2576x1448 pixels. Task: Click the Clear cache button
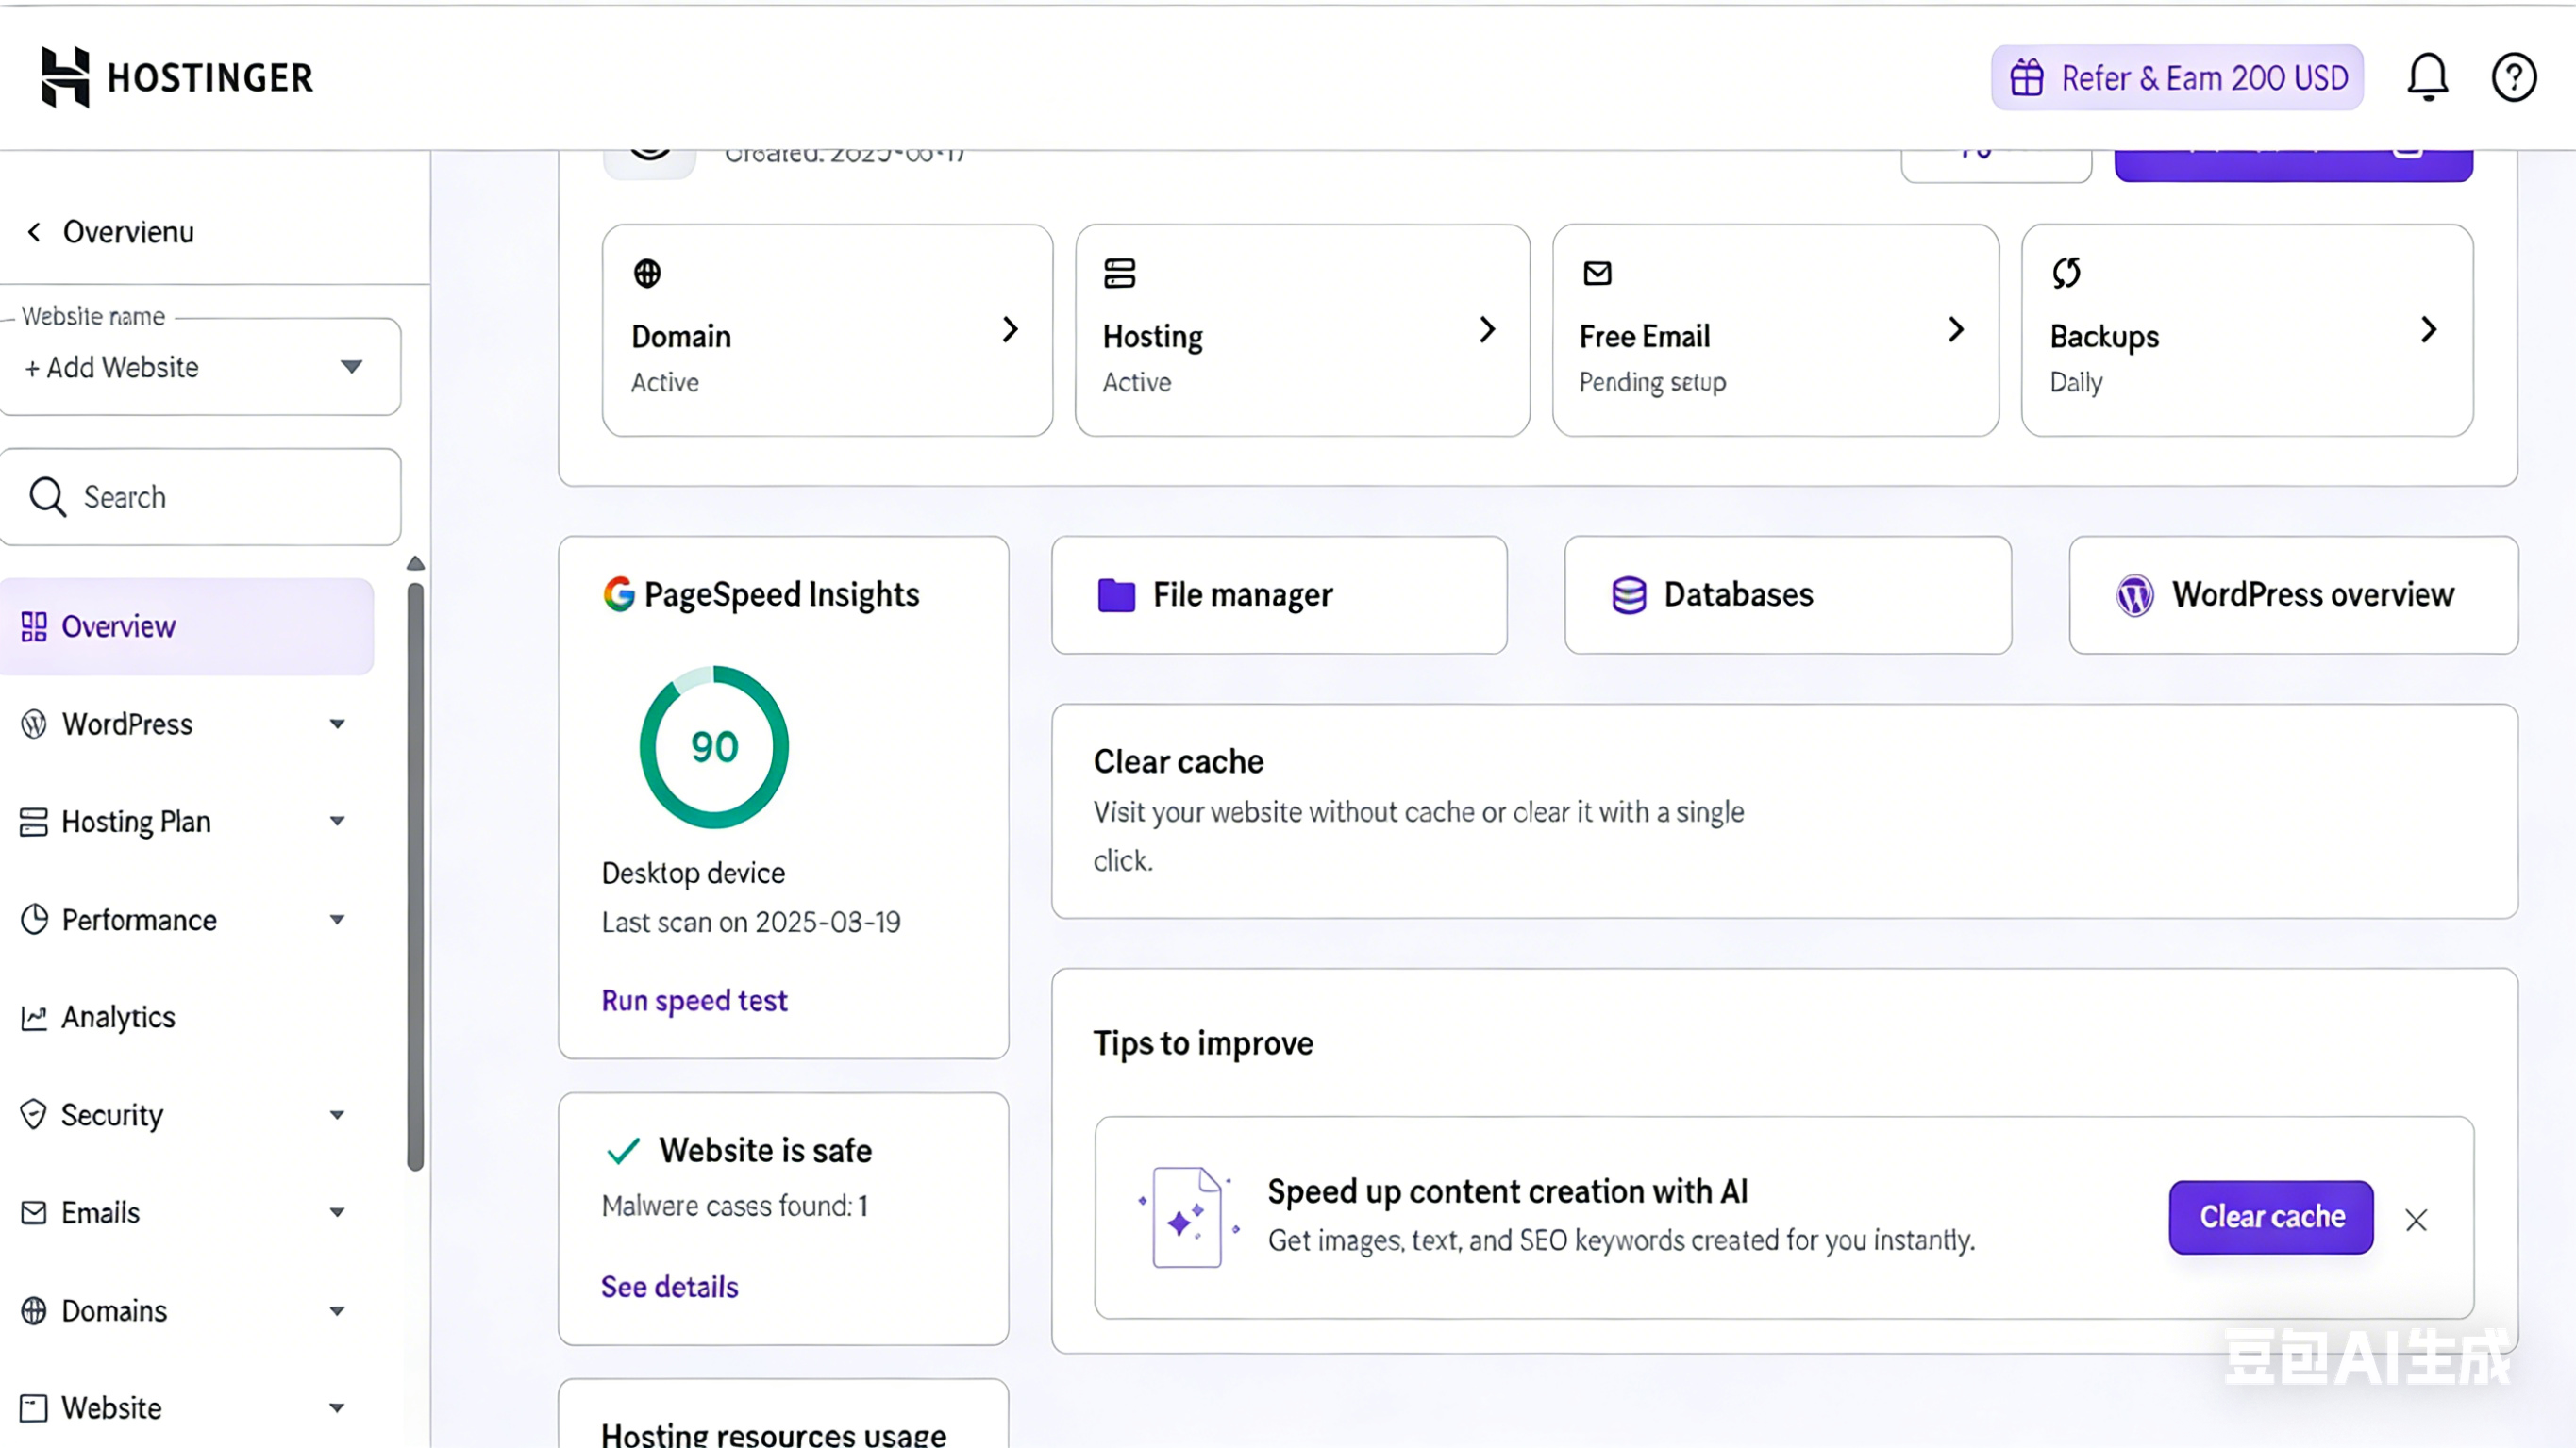click(x=2271, y=1217)
